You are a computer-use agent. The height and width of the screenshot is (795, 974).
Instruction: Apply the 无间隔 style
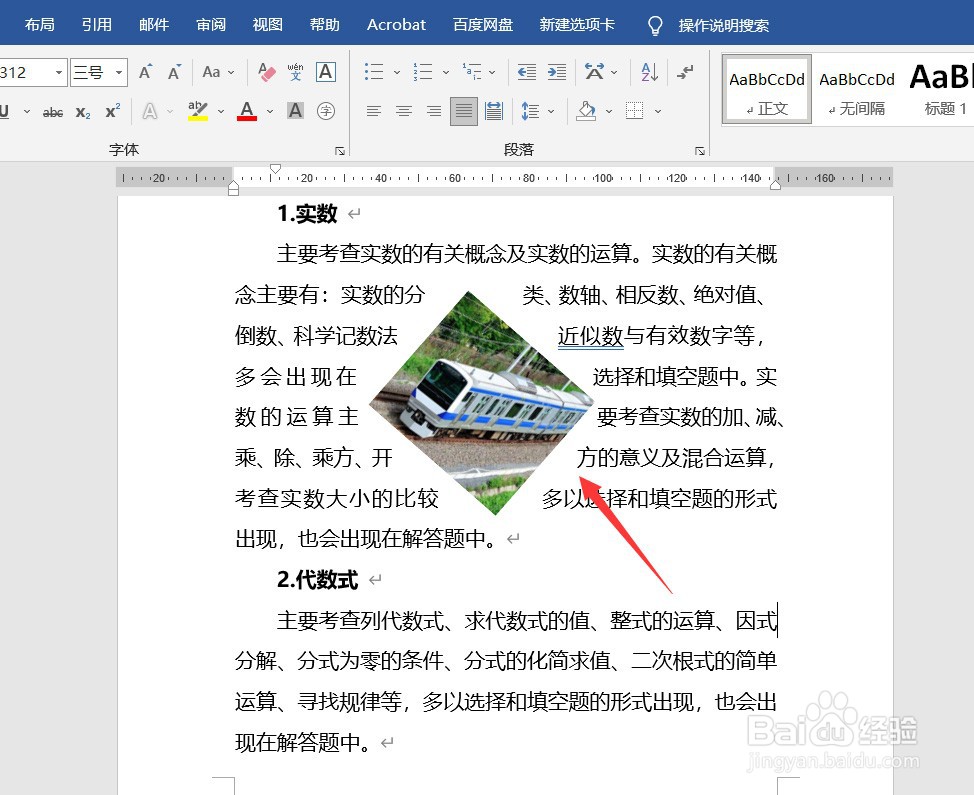(856, 90)
